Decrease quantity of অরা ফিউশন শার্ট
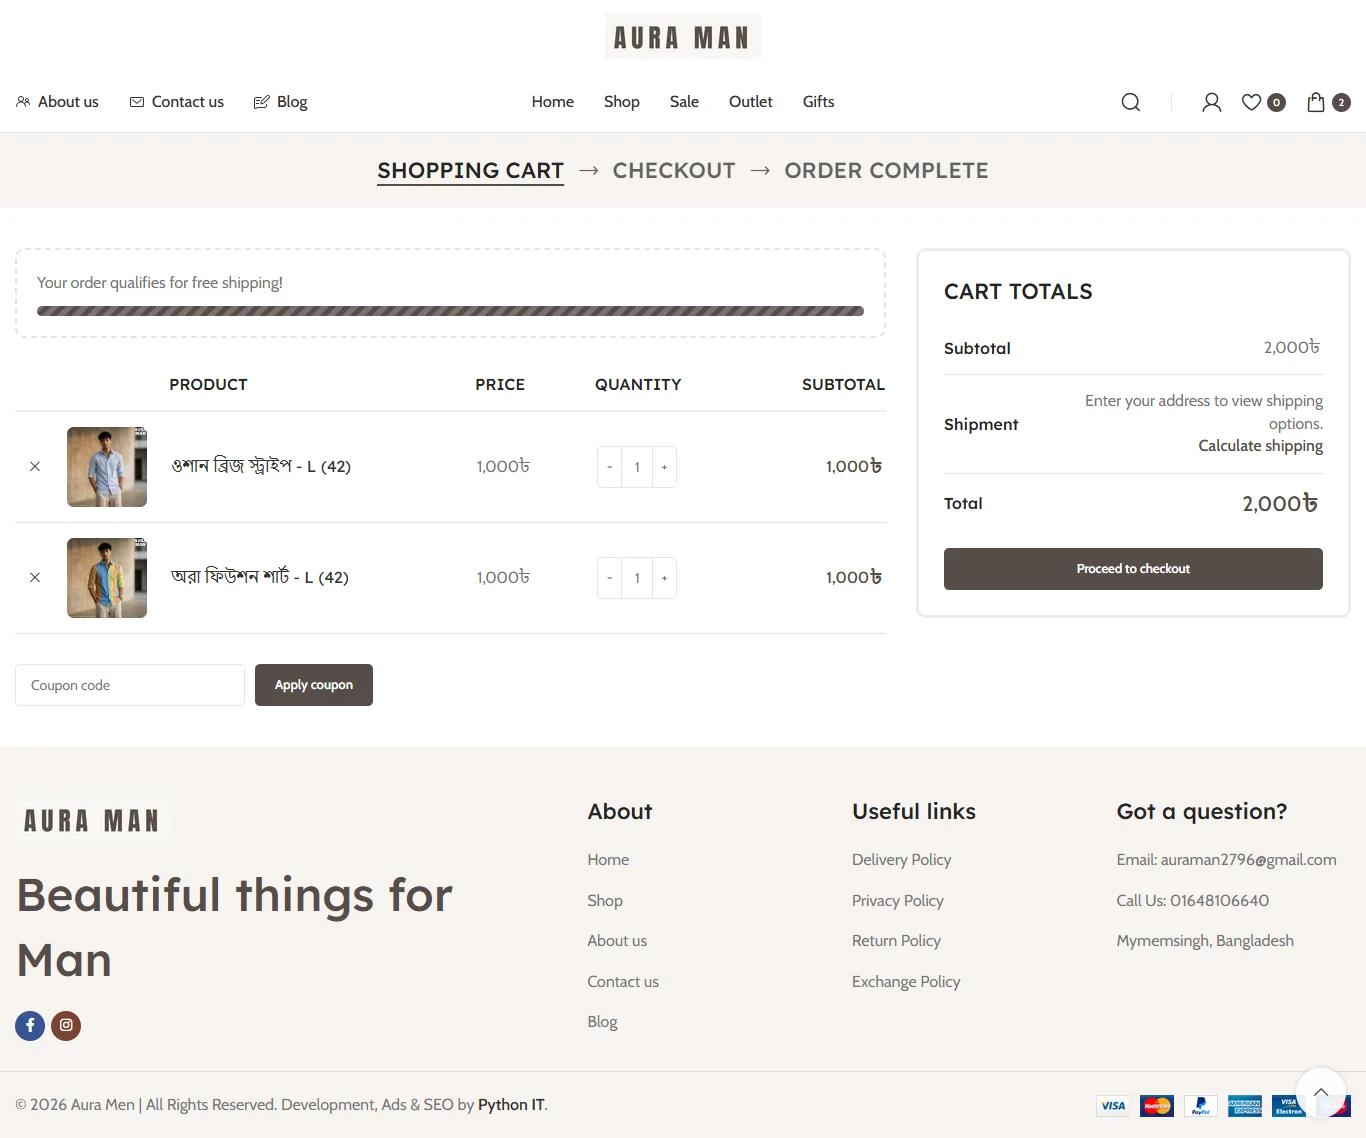This screenshot has height=1138, width=1366. 609,578
